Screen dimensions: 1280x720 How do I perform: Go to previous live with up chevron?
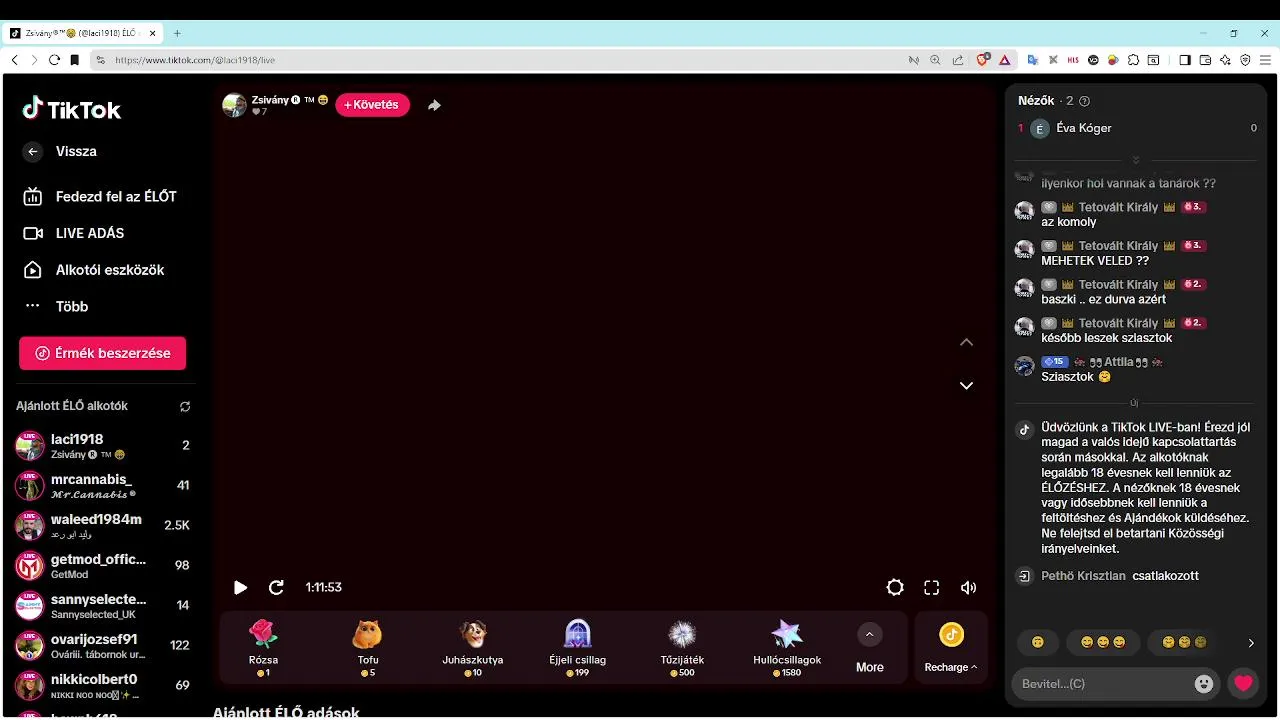[966, 342]
